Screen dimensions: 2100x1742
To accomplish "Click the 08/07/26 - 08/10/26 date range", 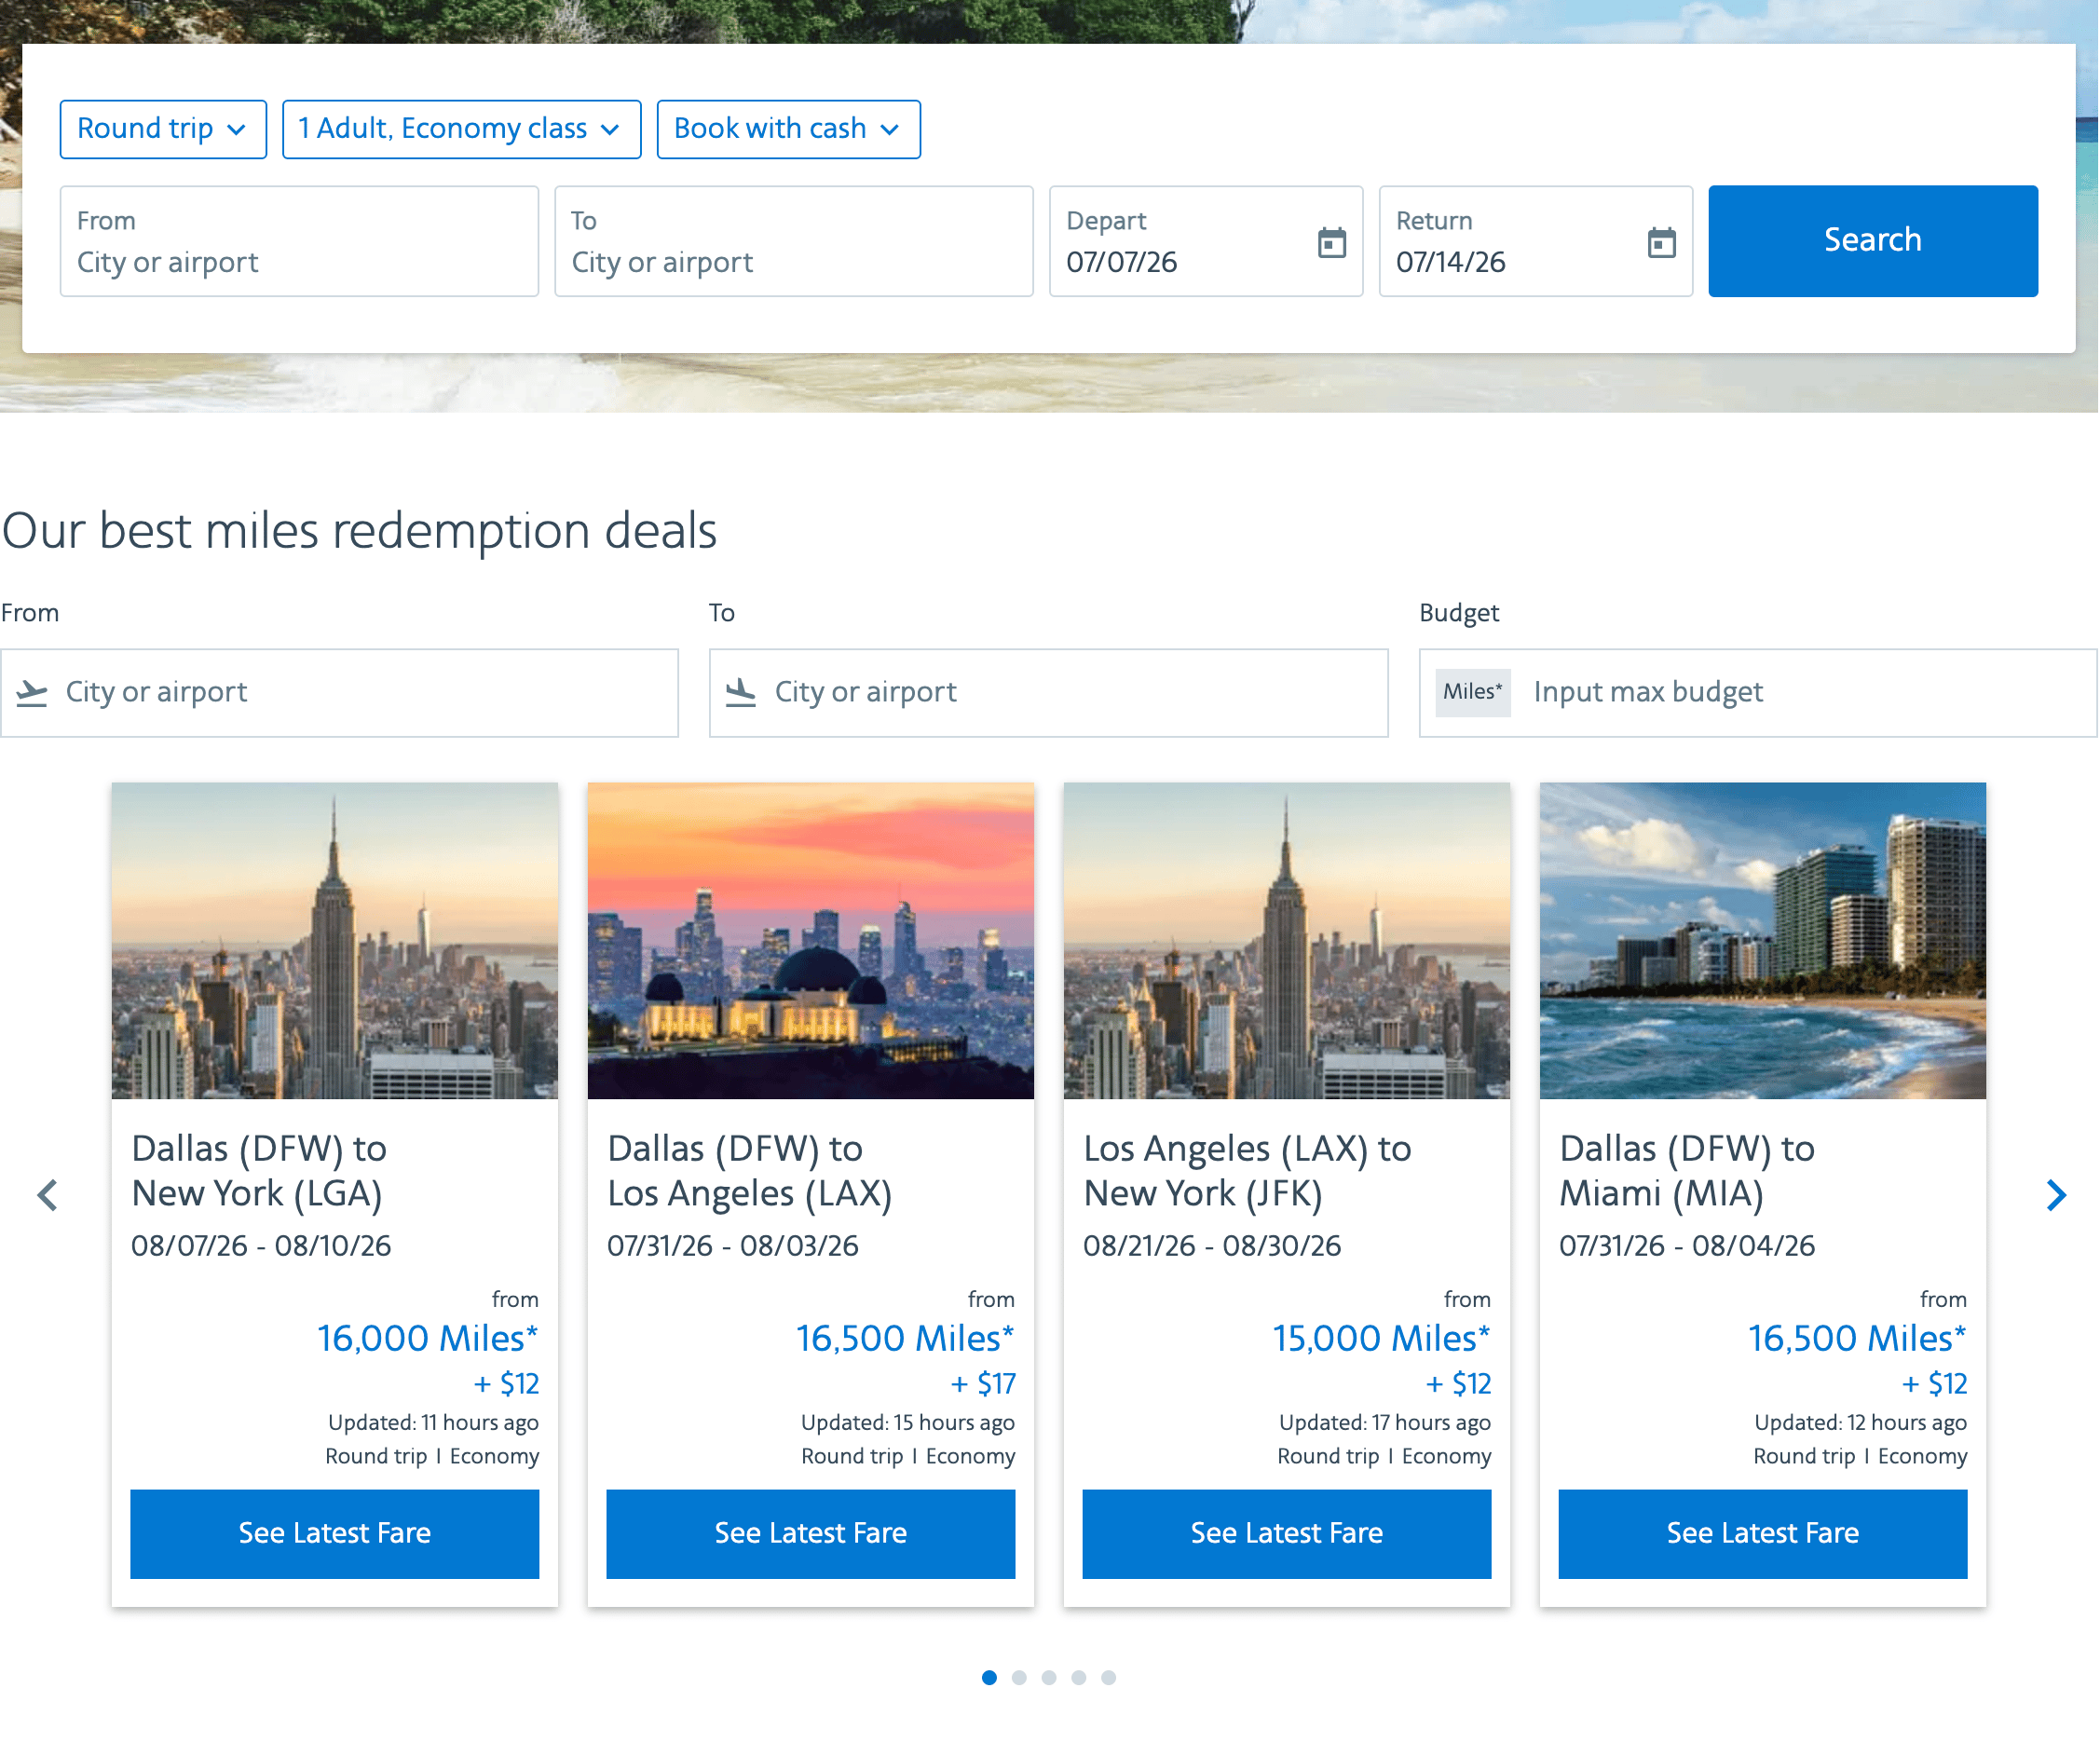I will (x=261, y=1246).
